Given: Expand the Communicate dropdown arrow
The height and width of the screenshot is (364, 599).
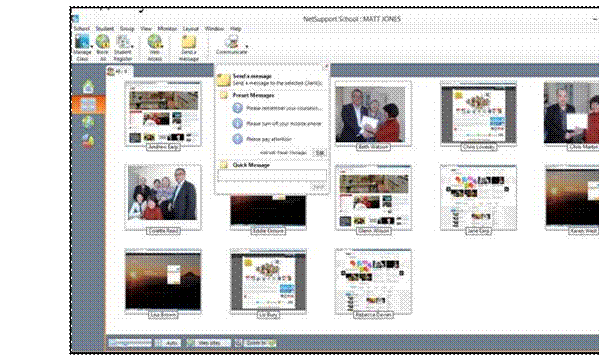Looking at the screenshot, I should (x=246, y=47).
